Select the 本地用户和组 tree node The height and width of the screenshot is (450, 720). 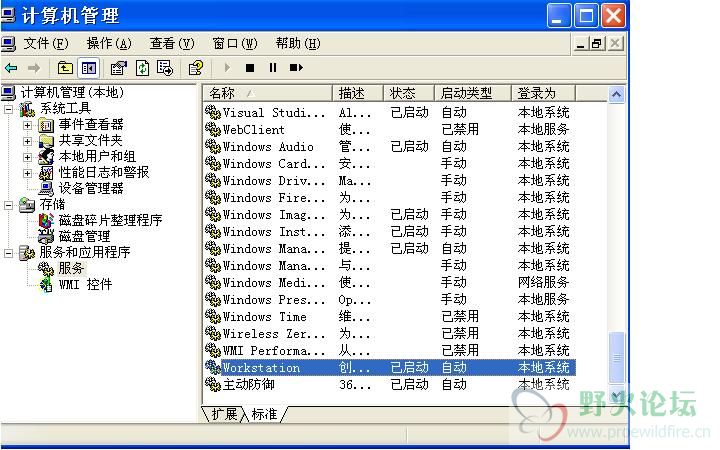[x=97, y=157]
